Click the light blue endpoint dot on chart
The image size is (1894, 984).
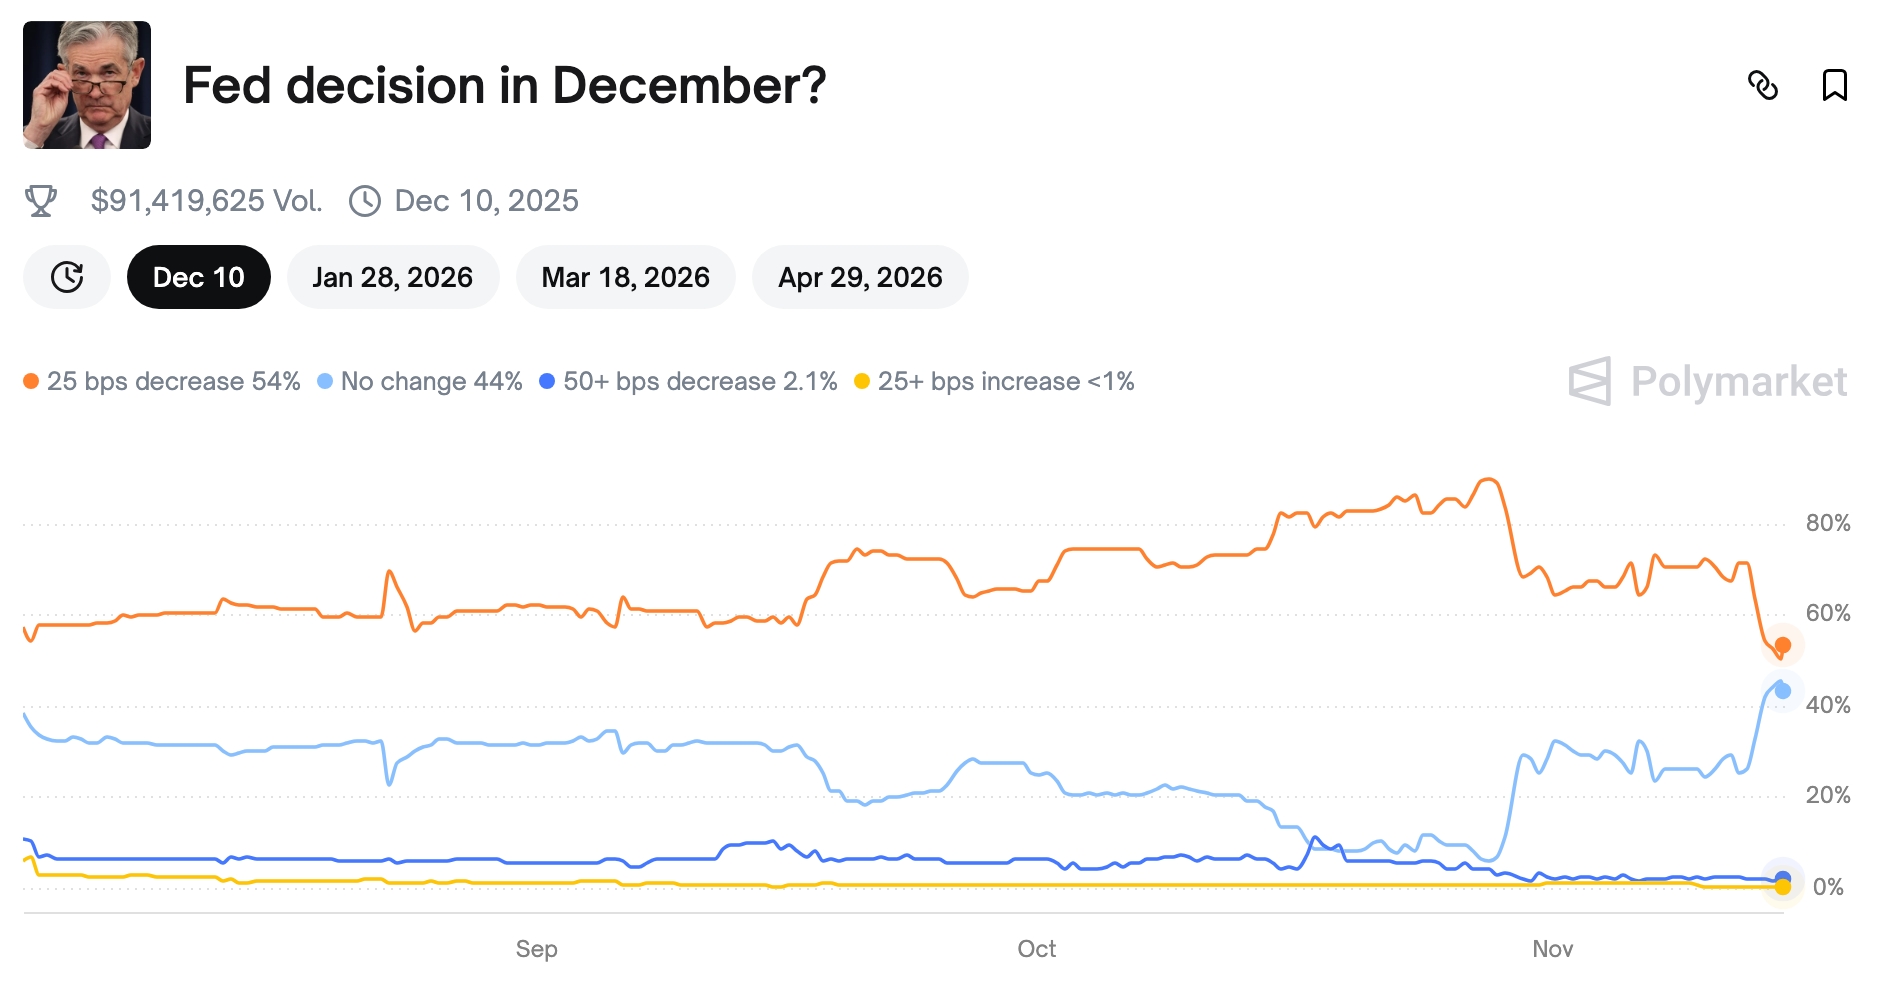(1782, 690)
